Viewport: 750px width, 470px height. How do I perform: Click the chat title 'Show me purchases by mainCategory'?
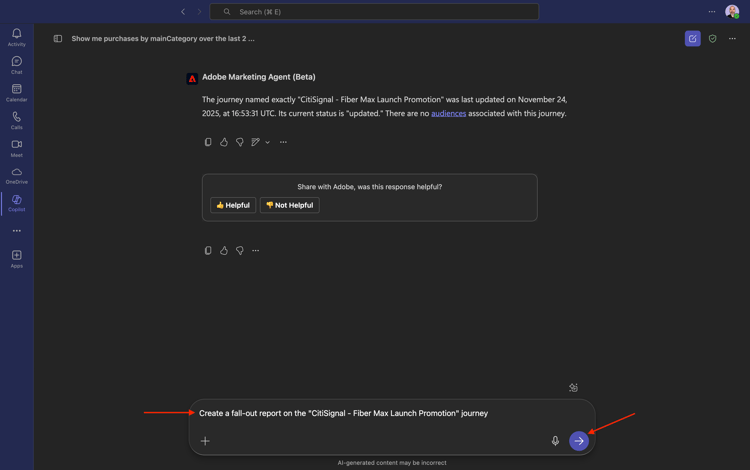[163, 39]
